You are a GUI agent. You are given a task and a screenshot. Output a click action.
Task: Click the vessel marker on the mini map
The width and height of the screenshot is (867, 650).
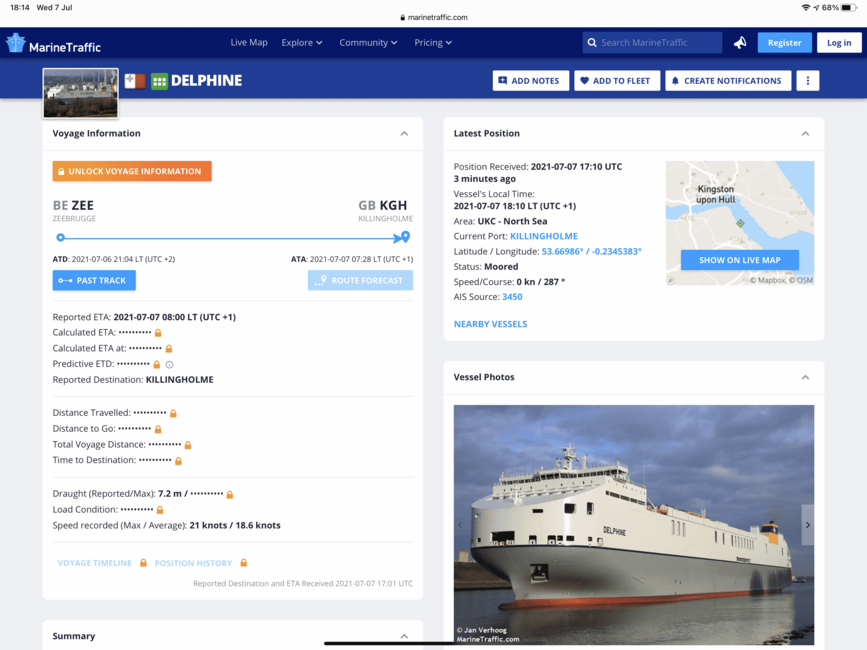(x=740, y=223)
